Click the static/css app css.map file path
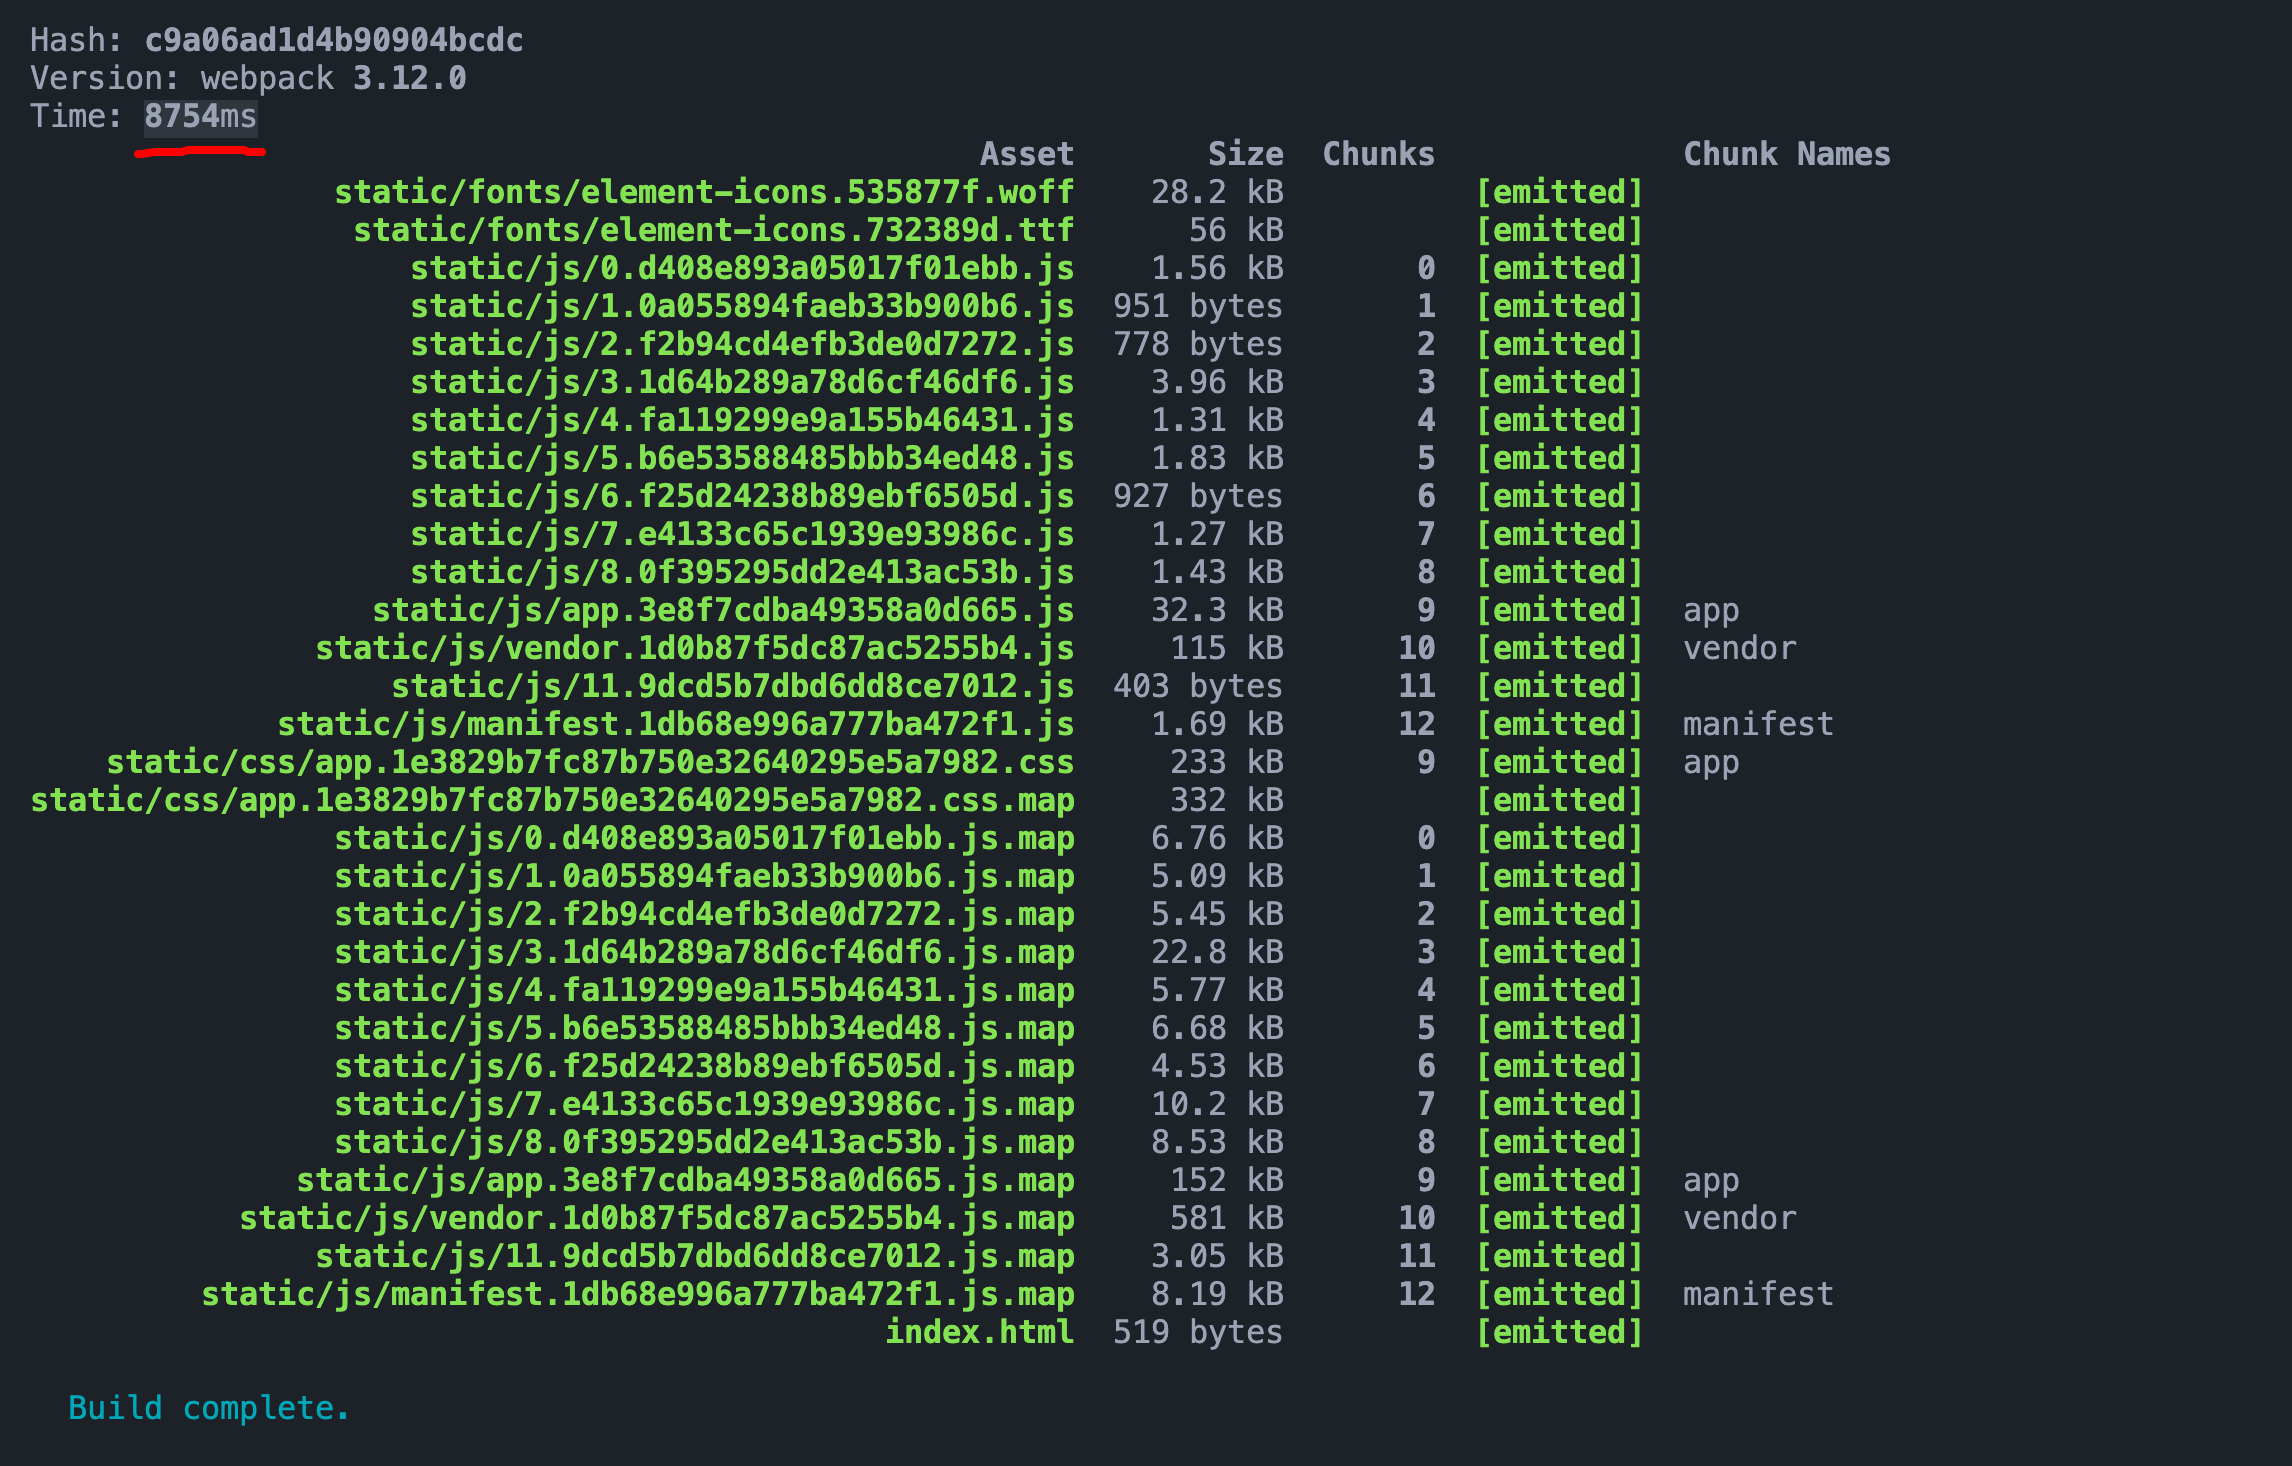The image size is (2292, 1466). tap(552, 801)
